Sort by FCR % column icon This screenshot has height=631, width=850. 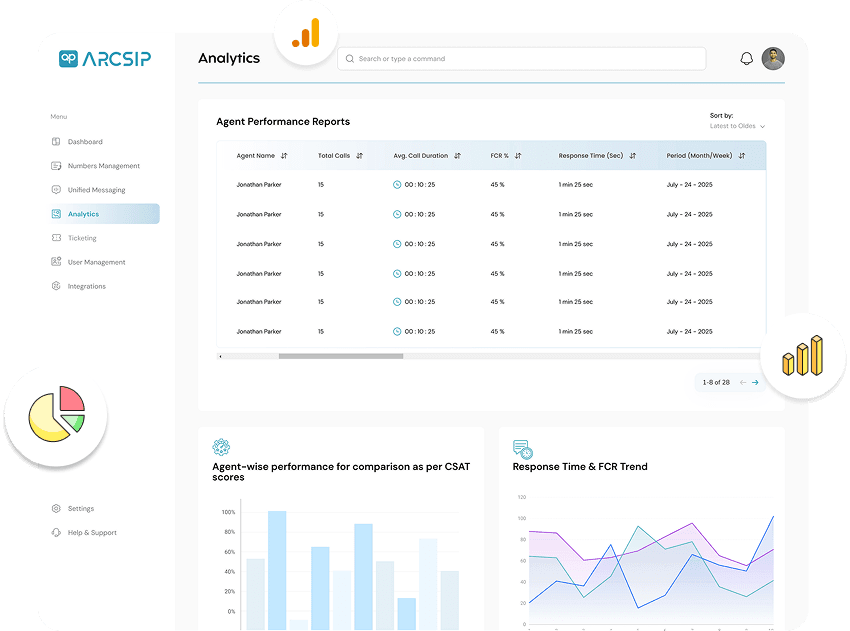point(519,156)
